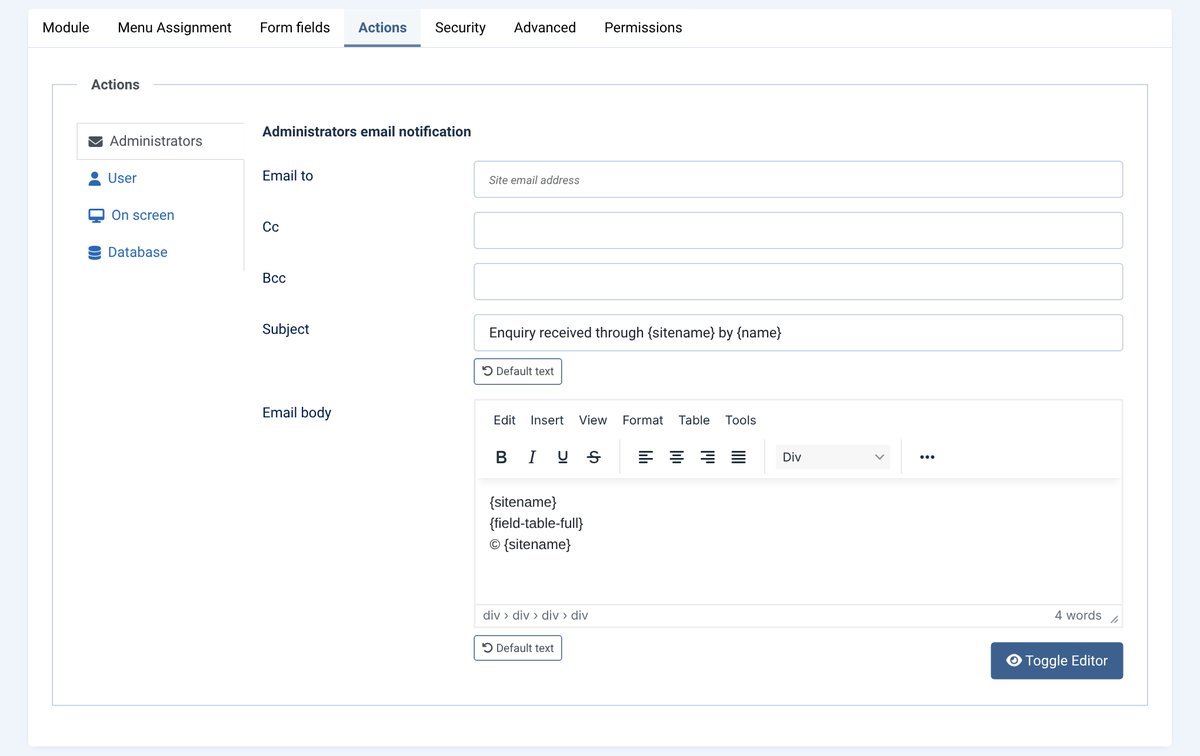Center align text in email body
The image size is (1200, 756).
[677, 457]
